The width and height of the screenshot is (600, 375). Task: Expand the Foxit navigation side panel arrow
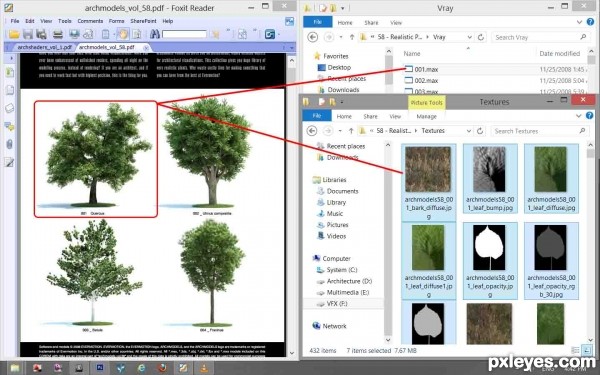[x=11, y=58]
